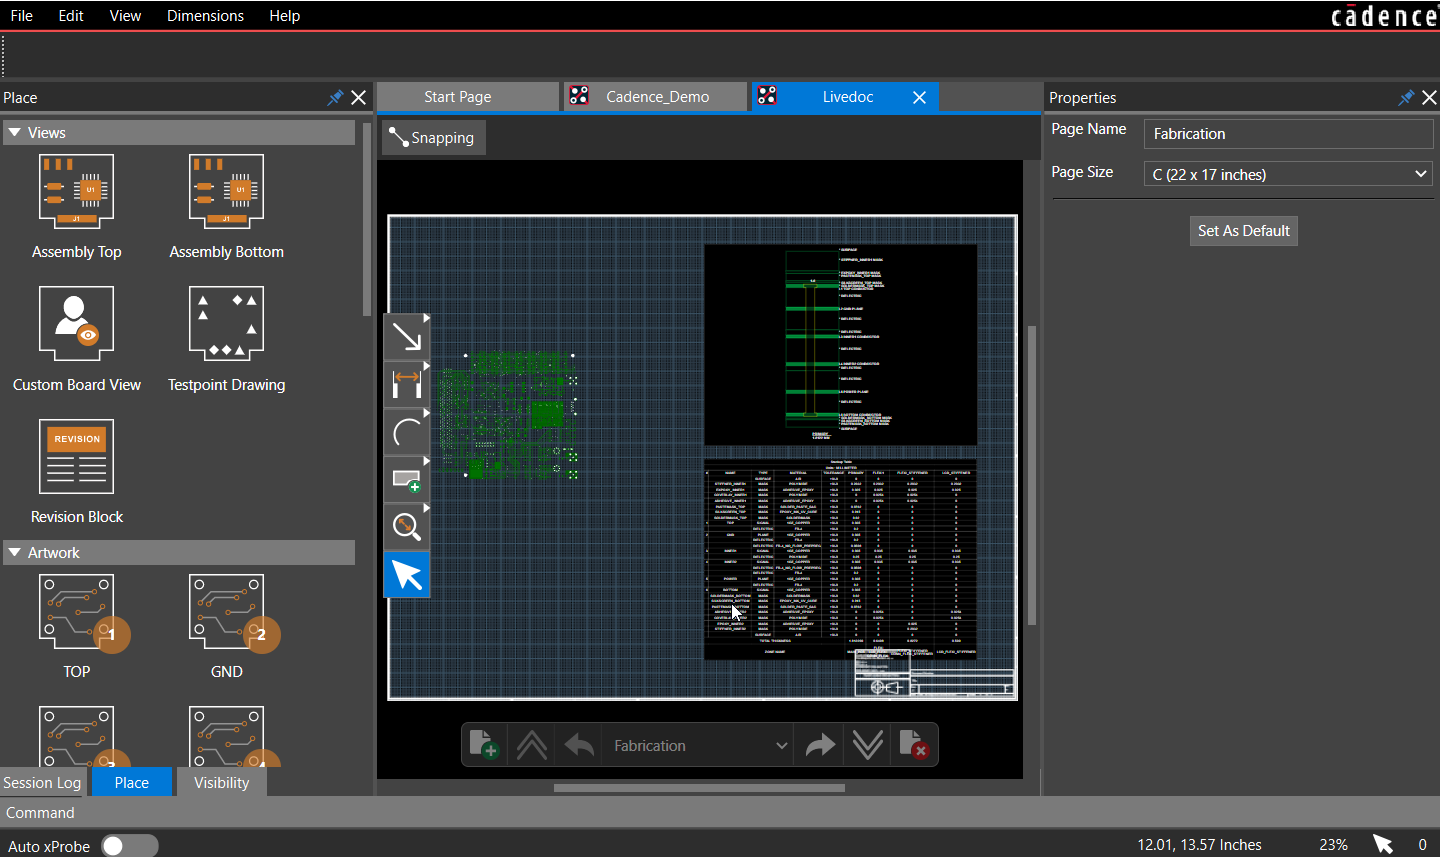Click the Page Name input field

pos(1288,134)
